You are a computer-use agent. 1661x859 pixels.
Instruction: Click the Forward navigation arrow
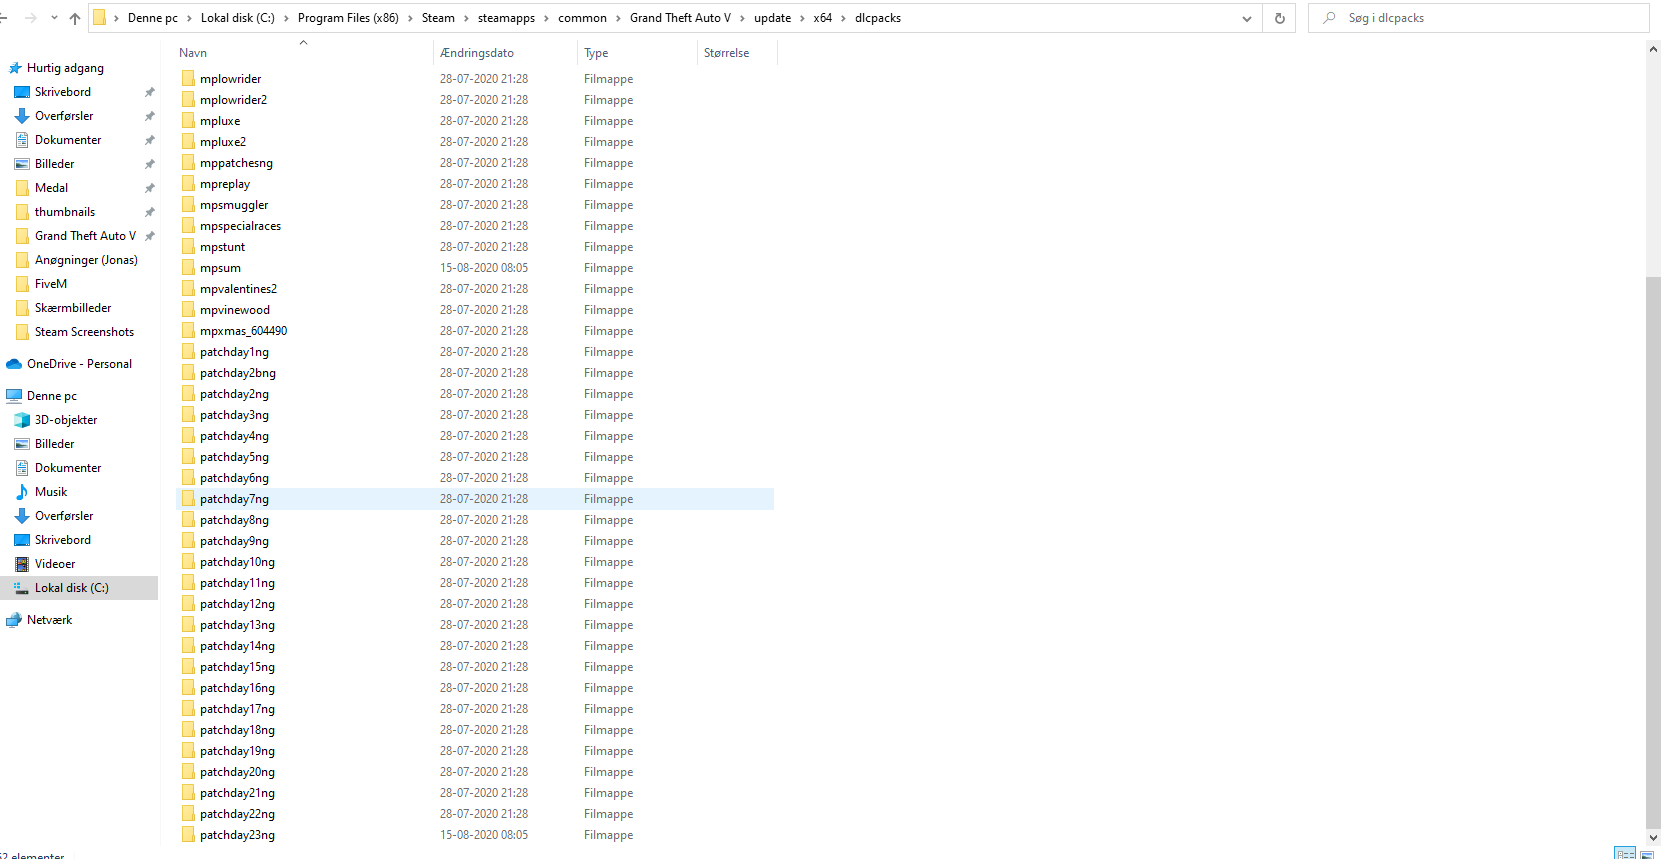(x=31, y=18)
